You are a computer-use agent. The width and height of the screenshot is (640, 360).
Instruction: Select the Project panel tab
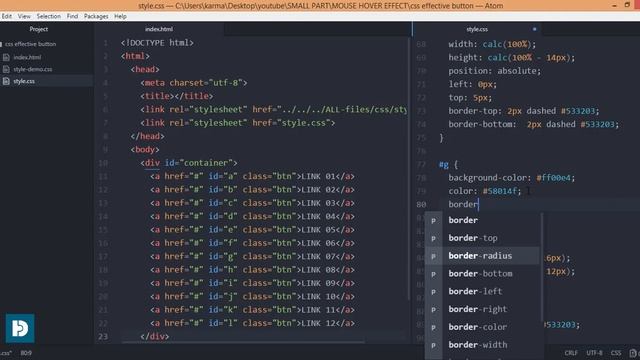coord(39,29)
